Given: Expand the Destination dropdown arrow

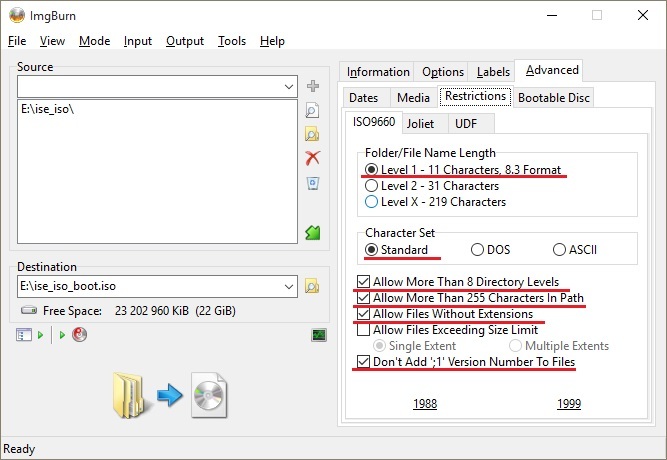Looking at the screenshot, I should (289, 286).
